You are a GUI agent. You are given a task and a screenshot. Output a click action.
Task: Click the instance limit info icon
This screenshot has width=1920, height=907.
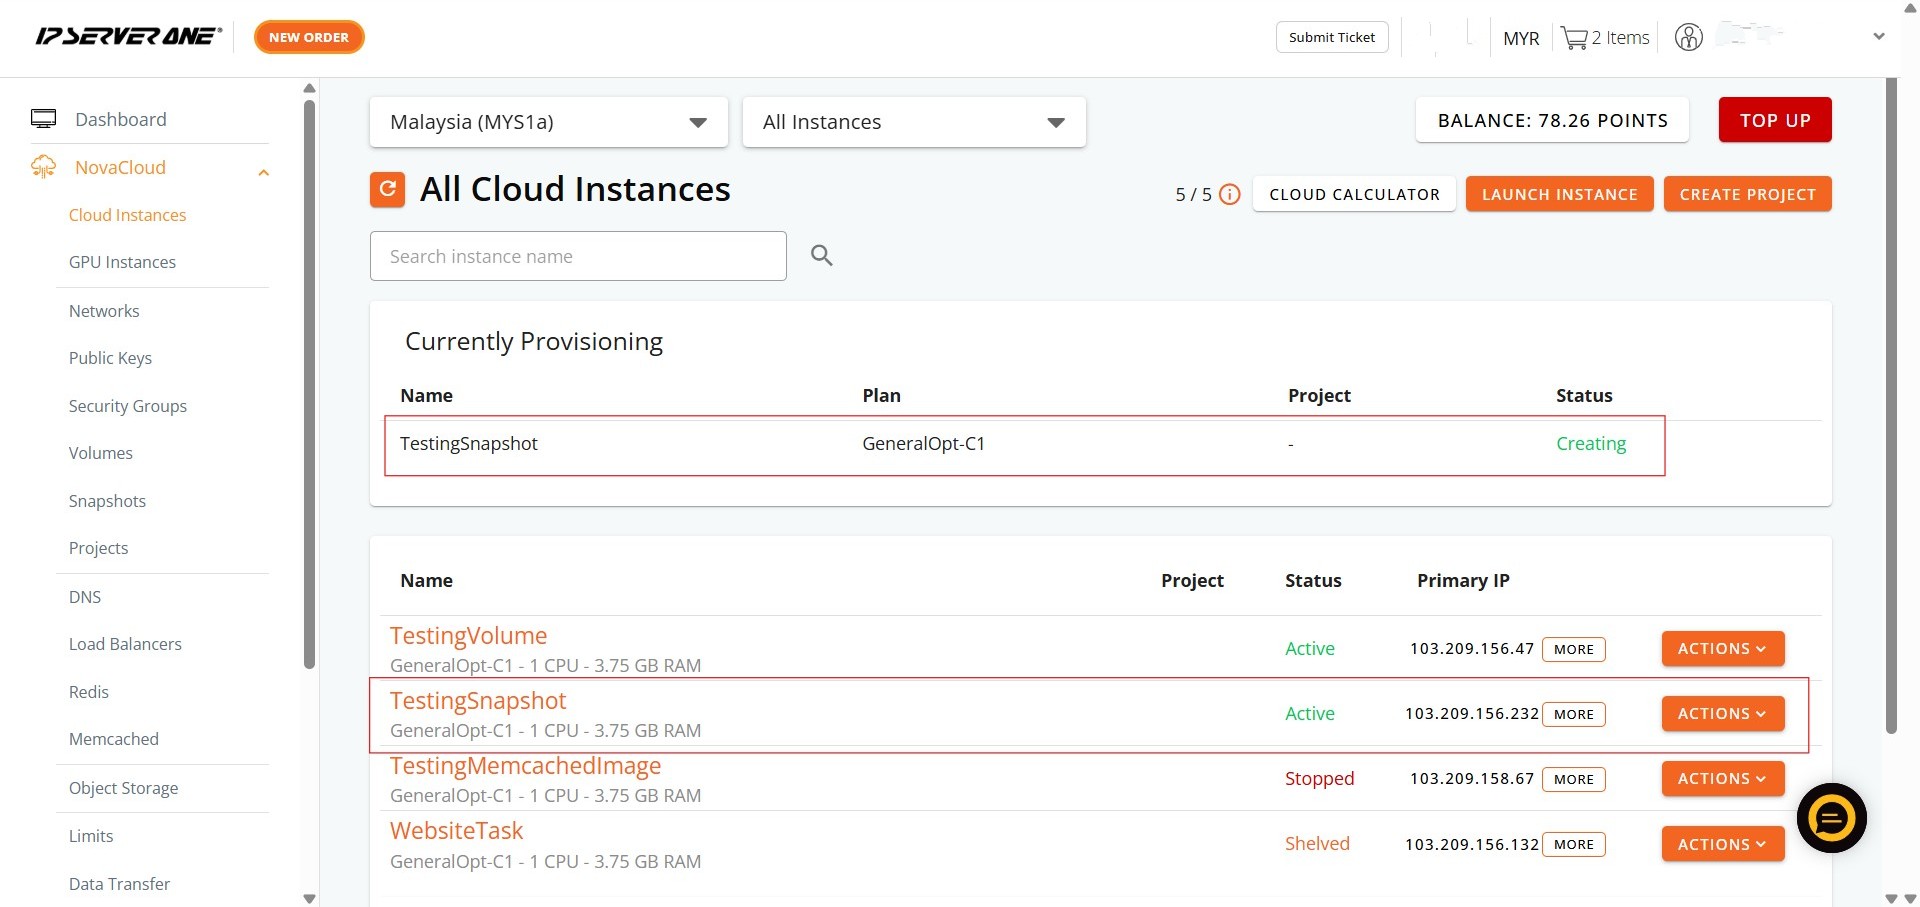tap(1230, 195)
